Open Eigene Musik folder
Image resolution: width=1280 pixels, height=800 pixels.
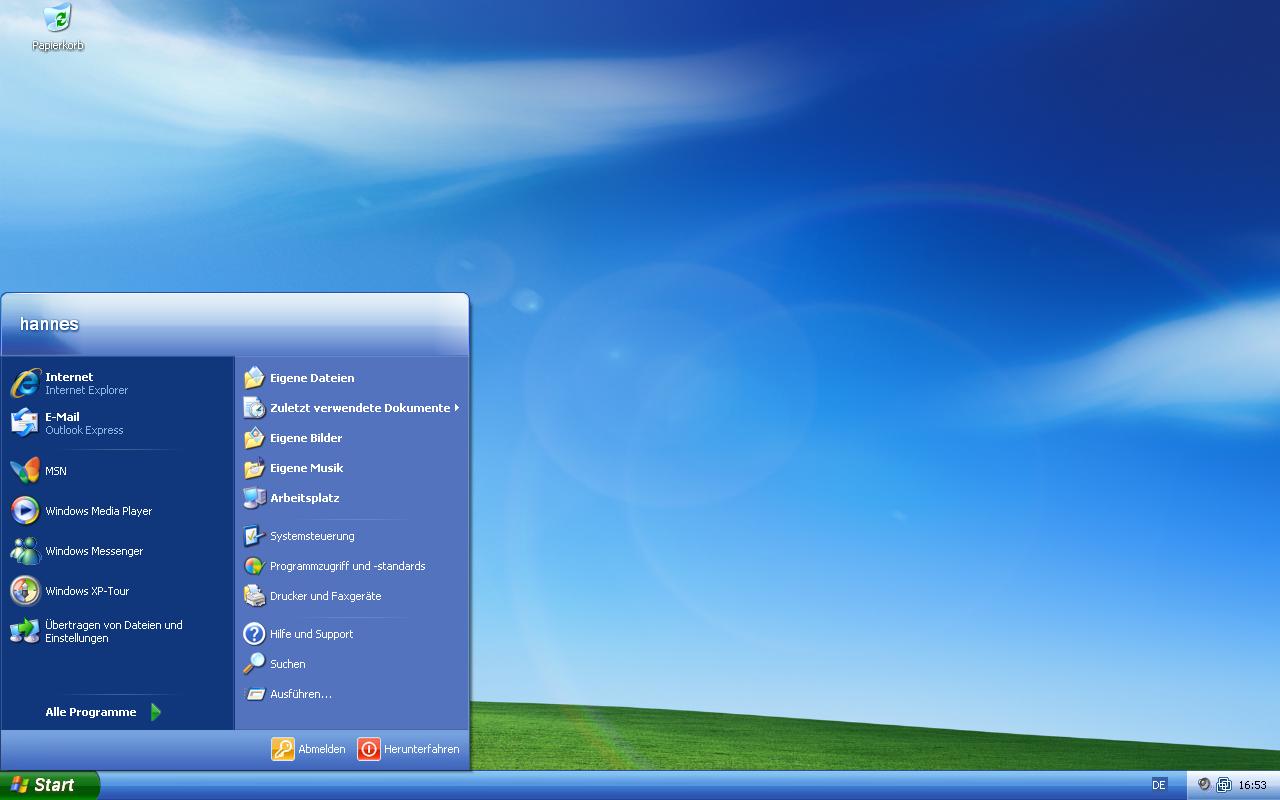(x=306, y=468)
